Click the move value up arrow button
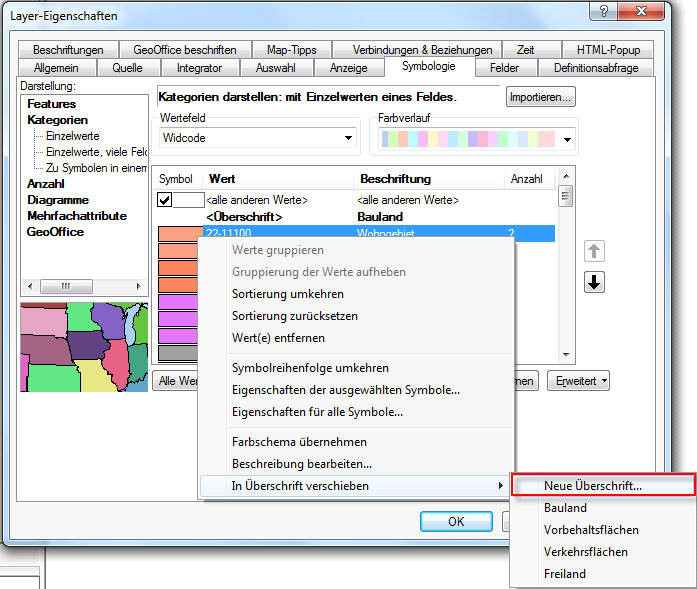The height and width of the screenshot is (589, 697). pyautogui.click(x=594, y=250)
